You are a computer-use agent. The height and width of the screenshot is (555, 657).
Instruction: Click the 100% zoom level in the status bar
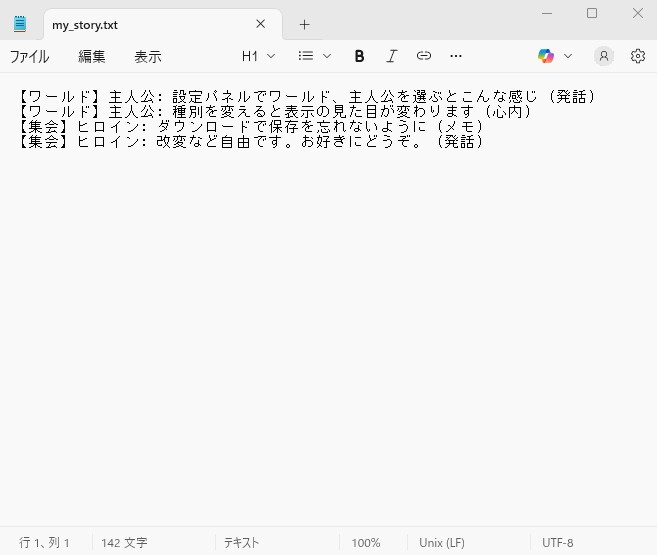click(x=366, y=542)
